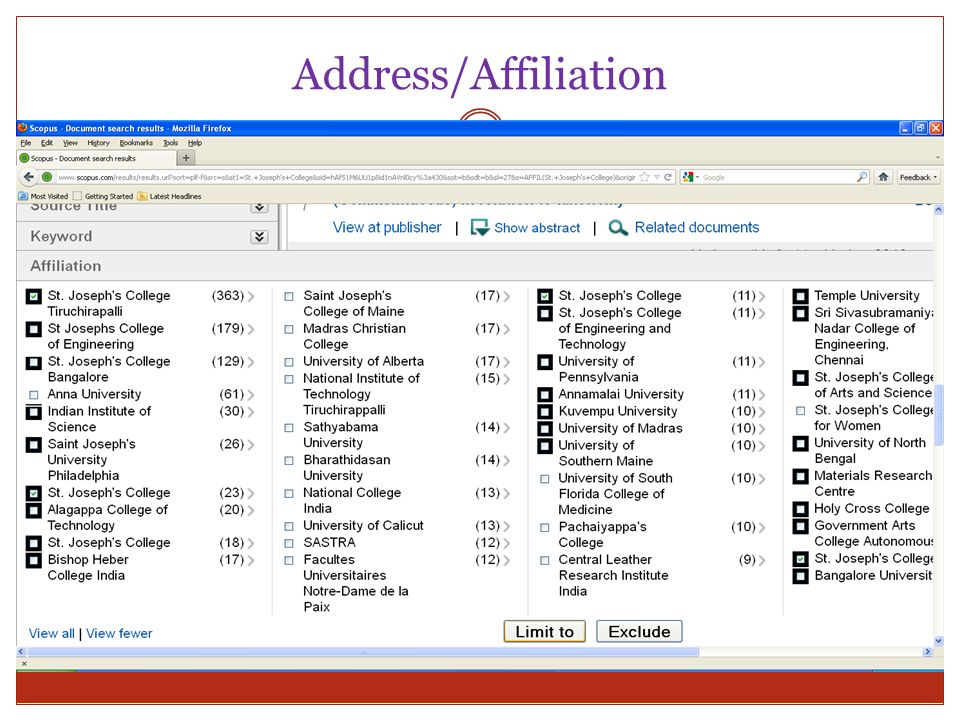This screenshot has width=960, height=720.
Task: Expand the Keyword filter section
Action: point(260,237)
